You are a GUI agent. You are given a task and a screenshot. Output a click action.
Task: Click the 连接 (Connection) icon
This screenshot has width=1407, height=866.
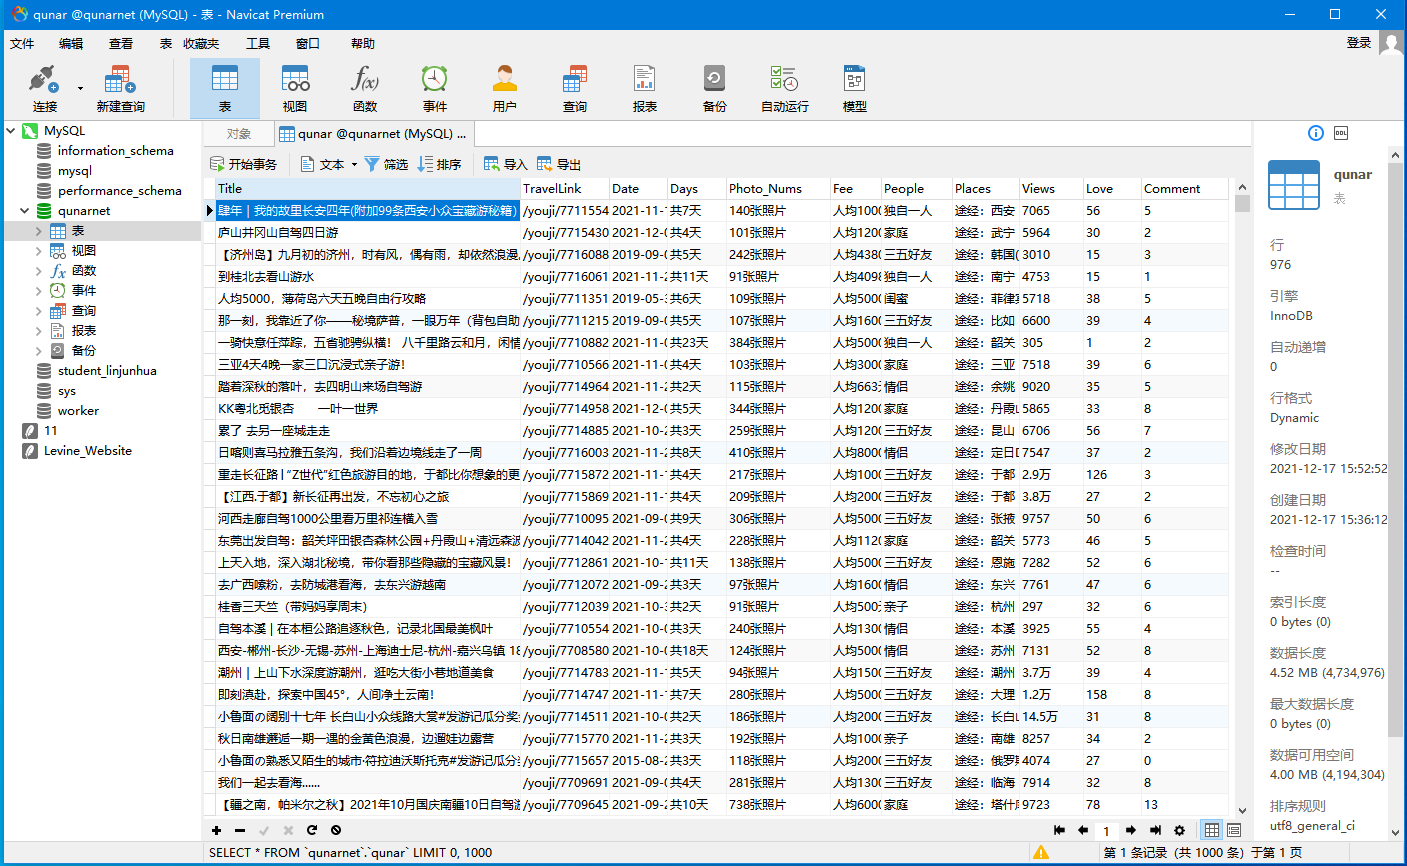[x=40, y=85]
